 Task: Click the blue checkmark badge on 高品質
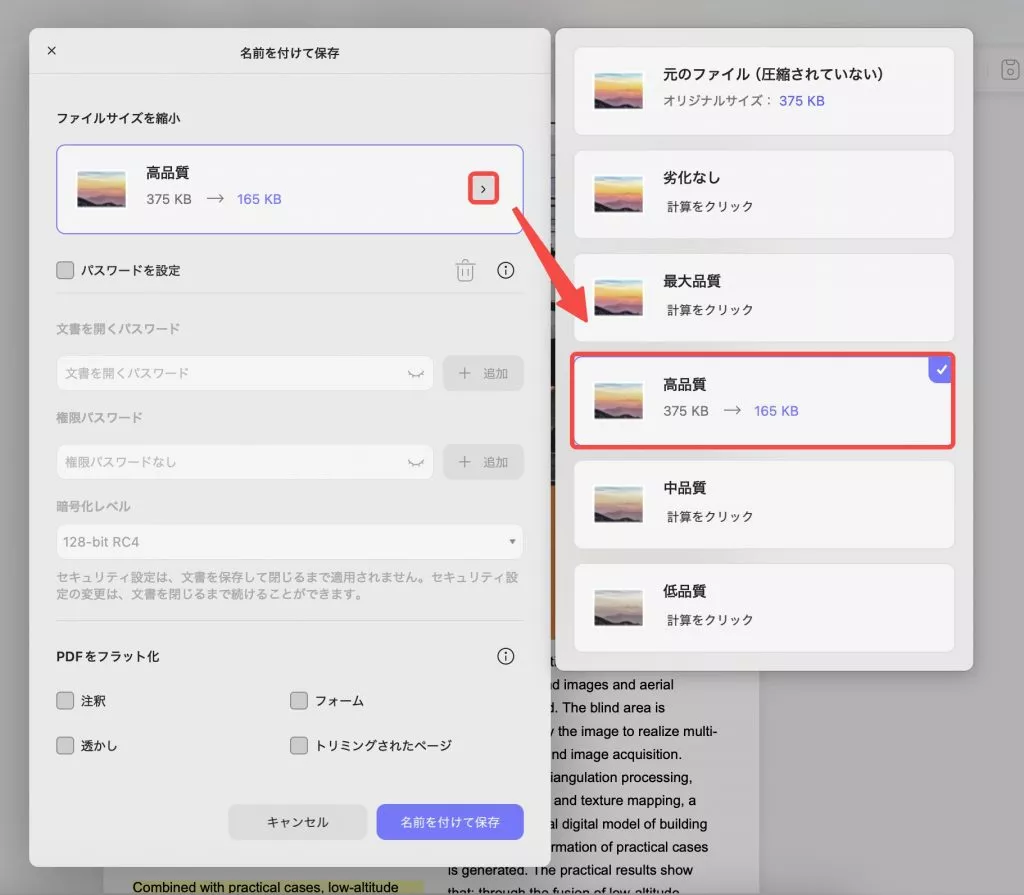pyautogui.click(x=939, y=370)
